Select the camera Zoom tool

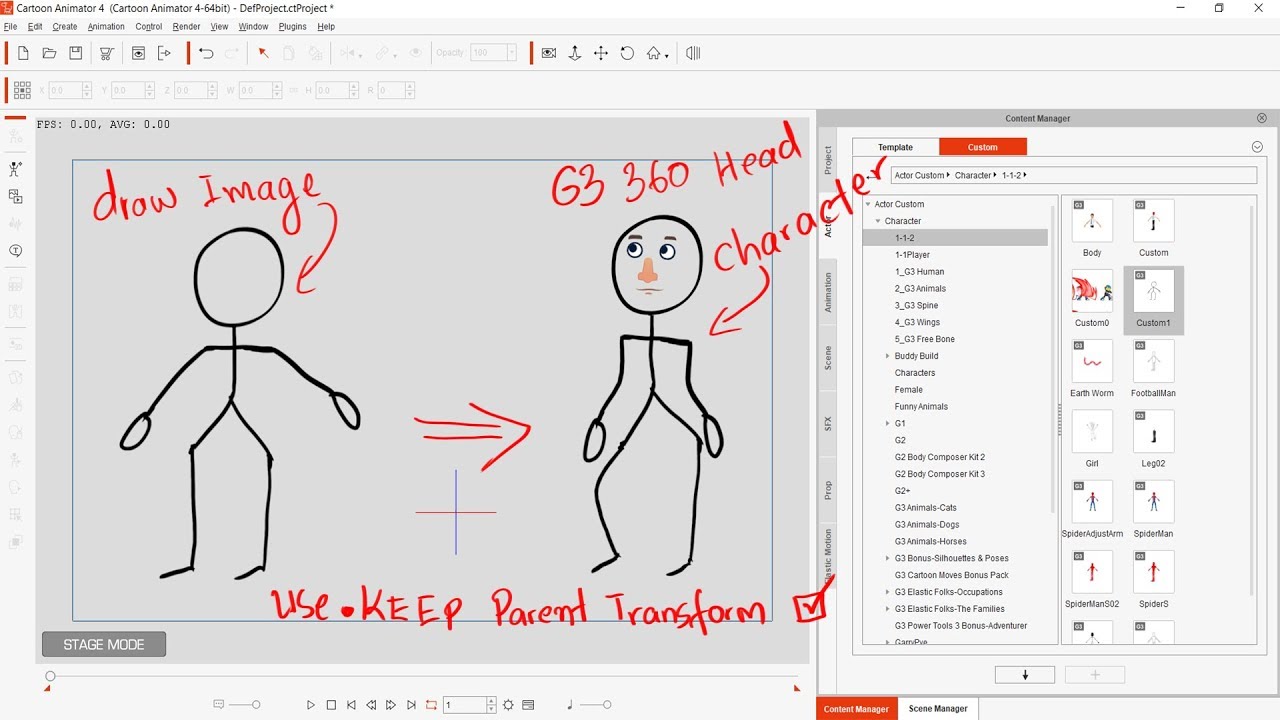coord(575,53)
